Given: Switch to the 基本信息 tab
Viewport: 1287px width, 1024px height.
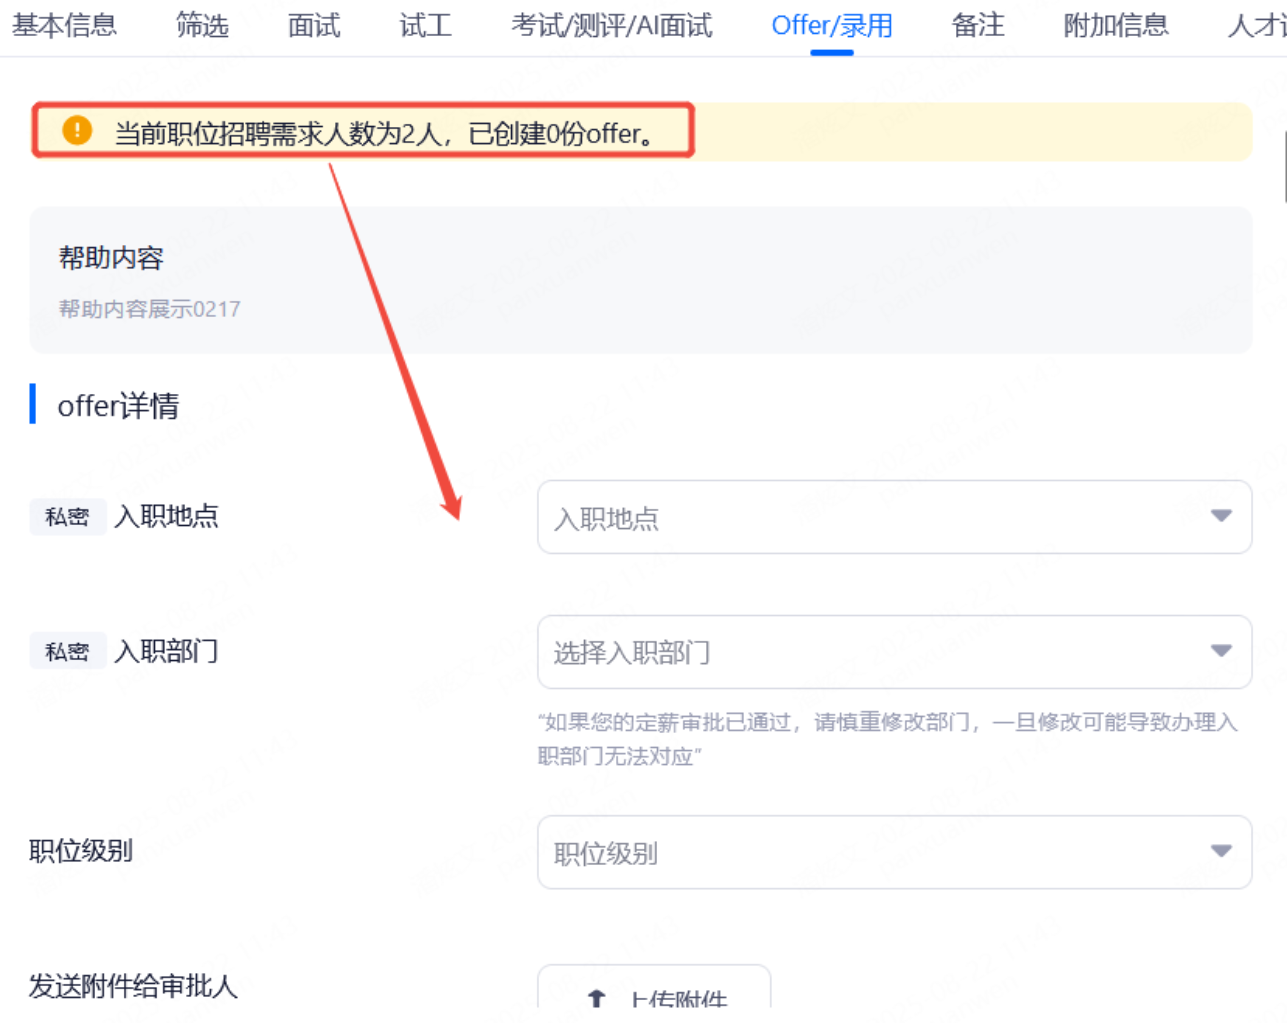Looking at the screenshot, I should (64, 25).
